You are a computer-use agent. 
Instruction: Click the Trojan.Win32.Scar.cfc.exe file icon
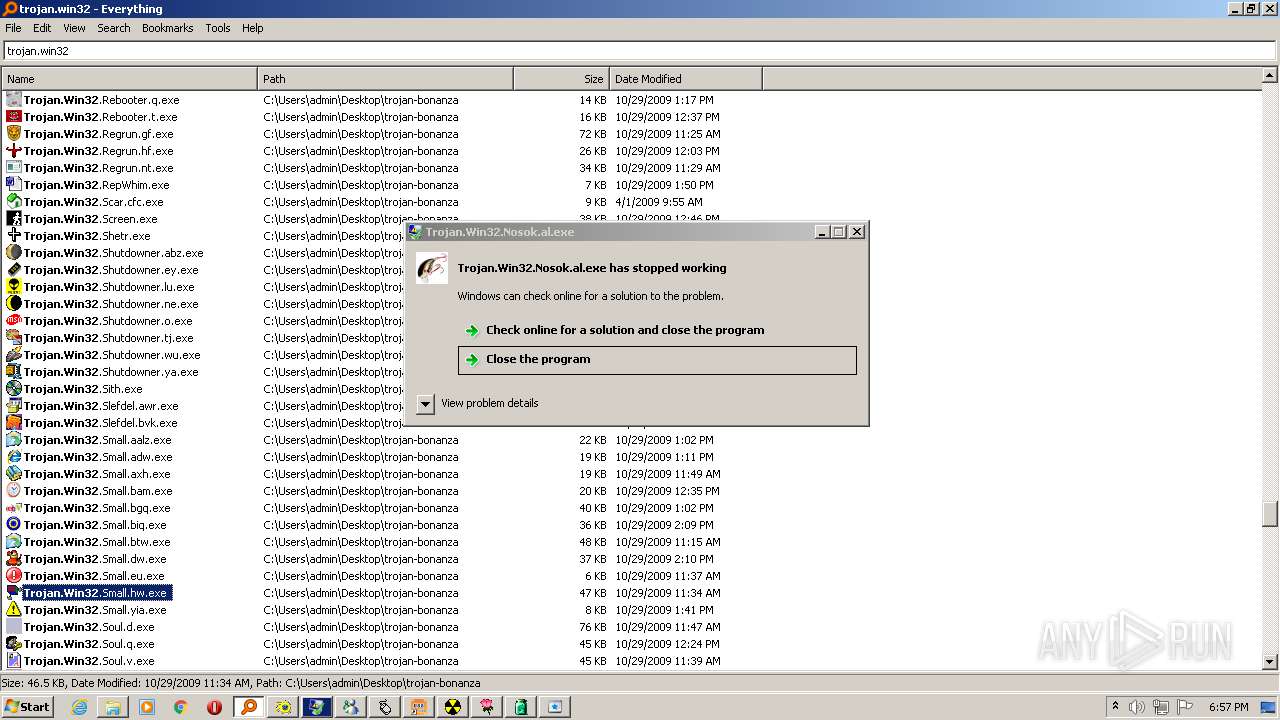tap(14, 202)
